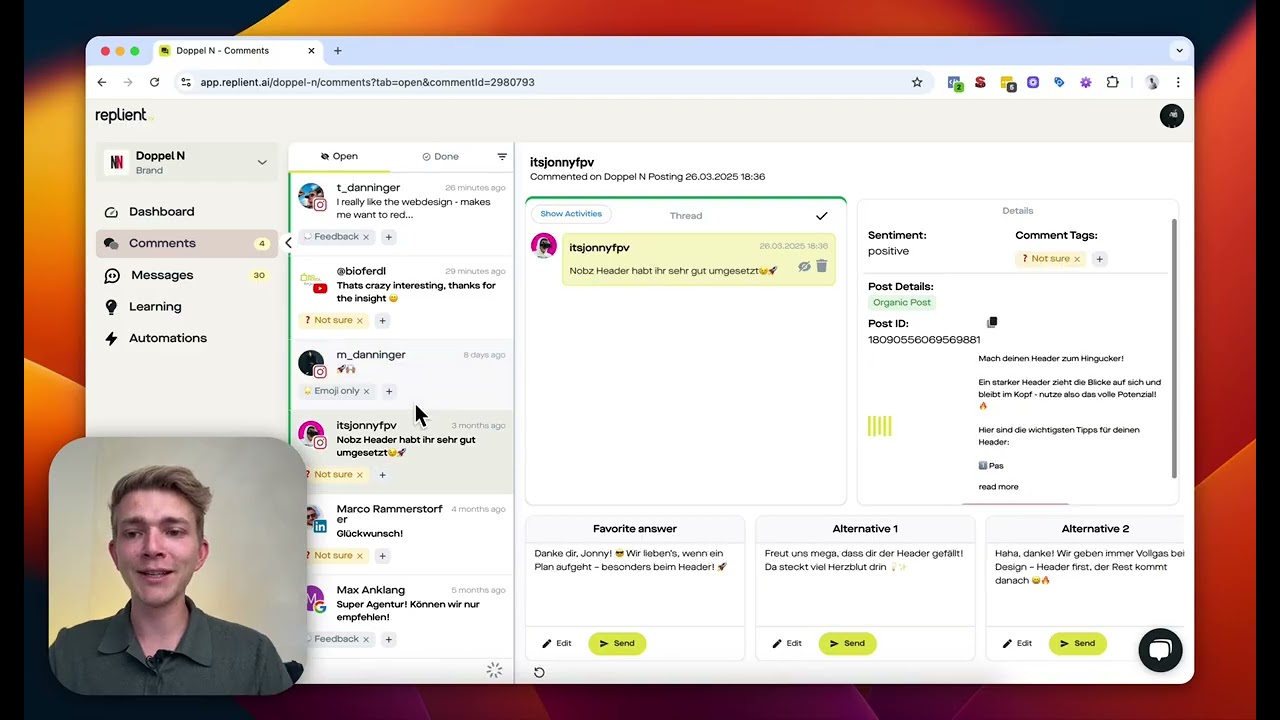Open the Automations sidebar item
1280x720 pixels.
(167, 338)
